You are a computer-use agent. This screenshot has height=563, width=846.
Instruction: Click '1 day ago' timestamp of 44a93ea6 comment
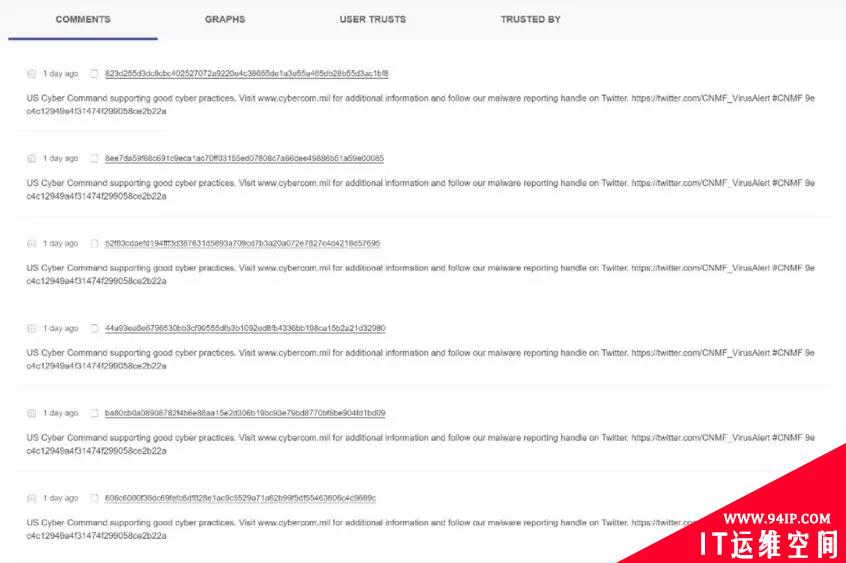coord(60,328)
